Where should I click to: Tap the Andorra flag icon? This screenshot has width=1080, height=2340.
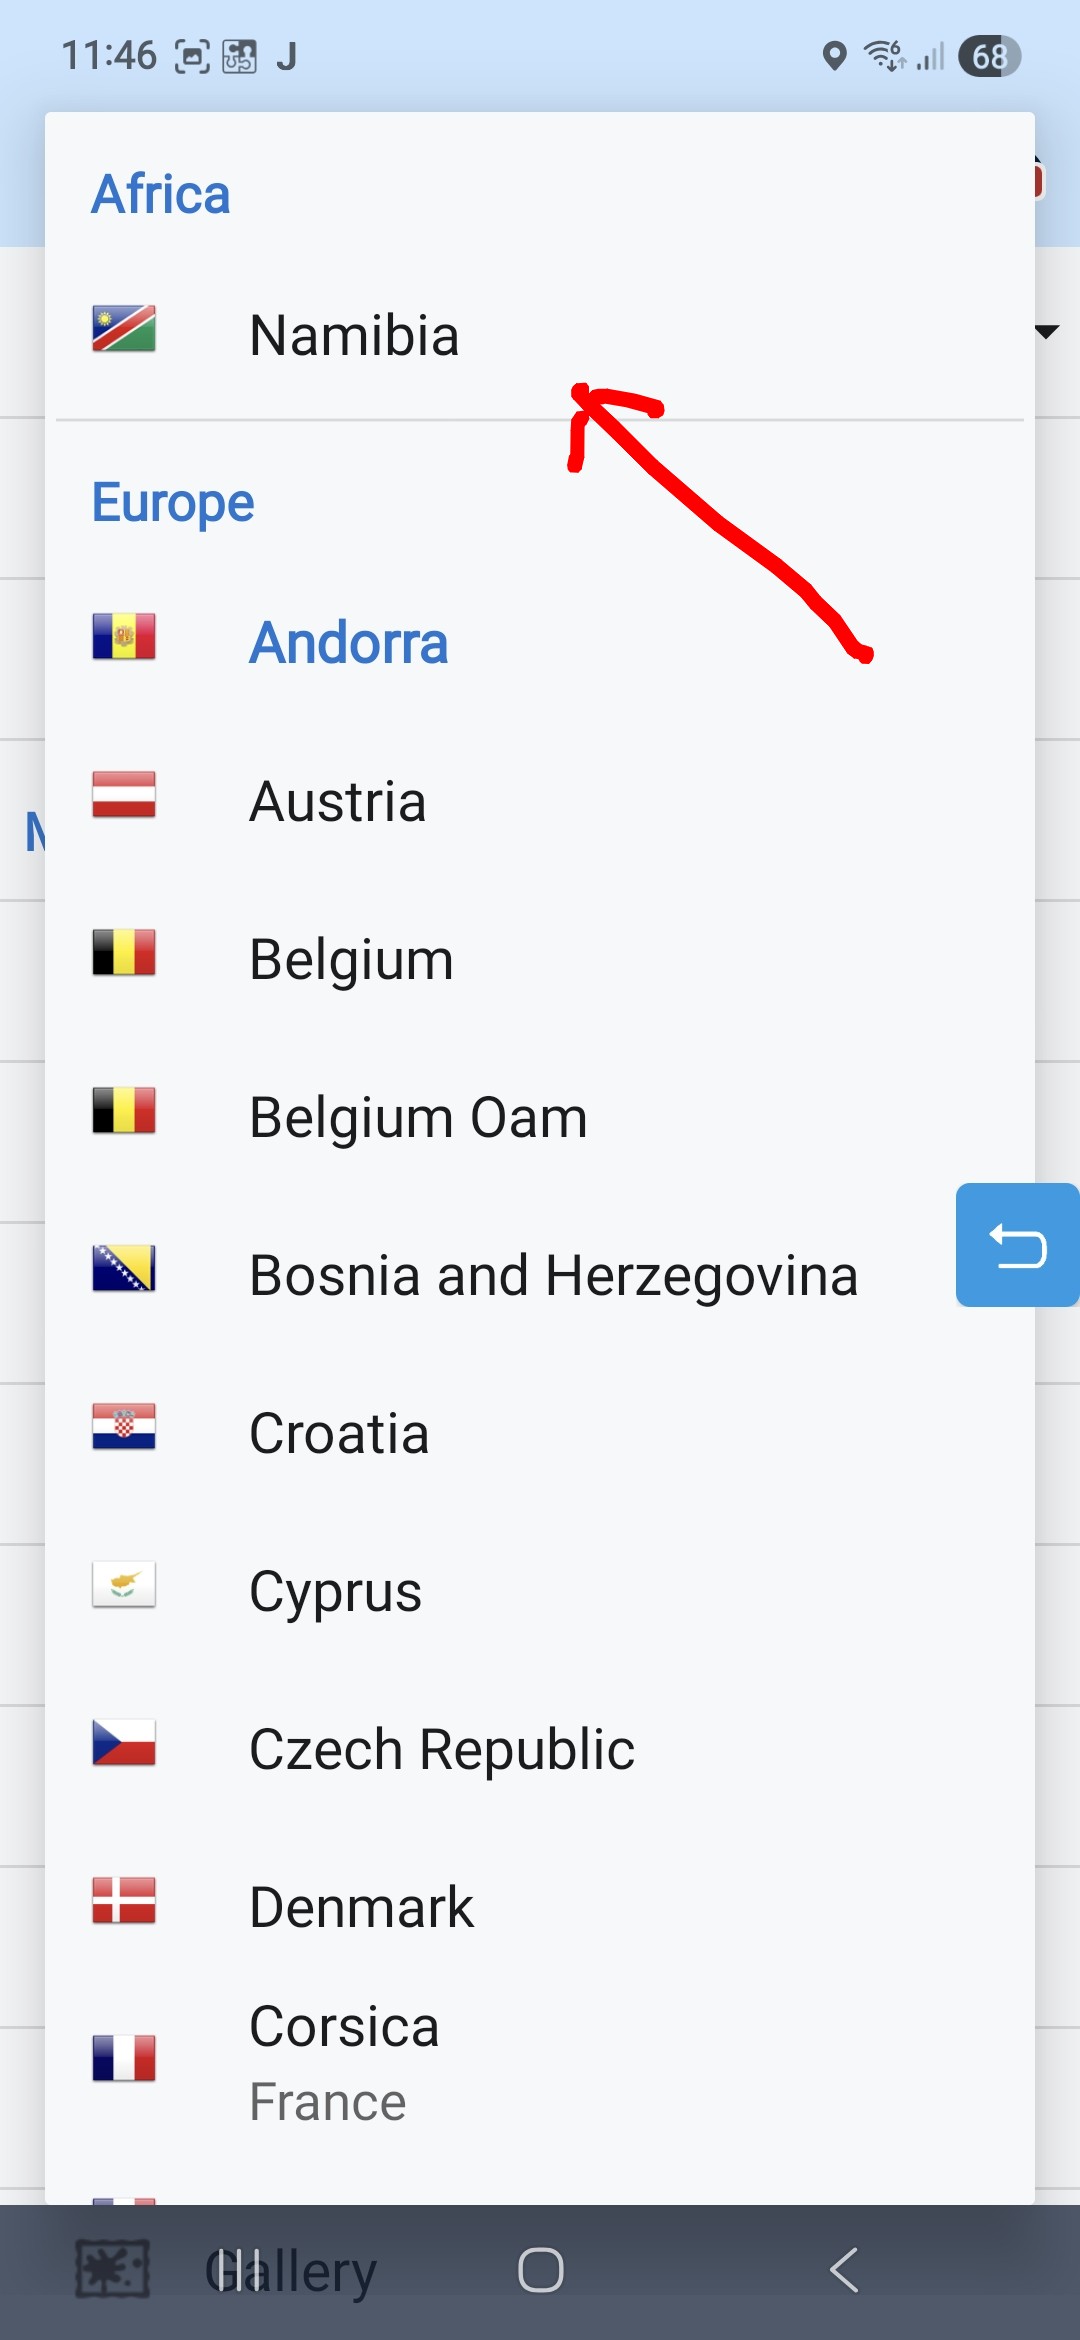(x=124, y=637)
